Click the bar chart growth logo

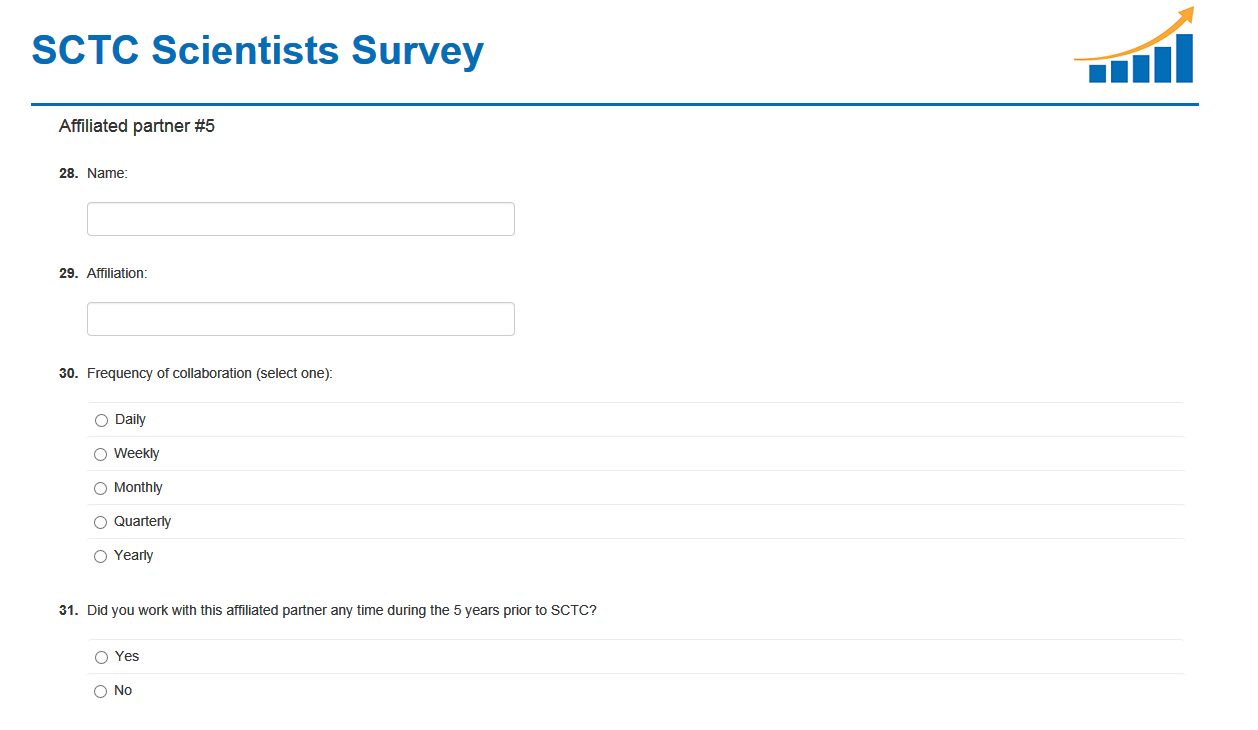pyautogui.click(x=1135, y=46)
